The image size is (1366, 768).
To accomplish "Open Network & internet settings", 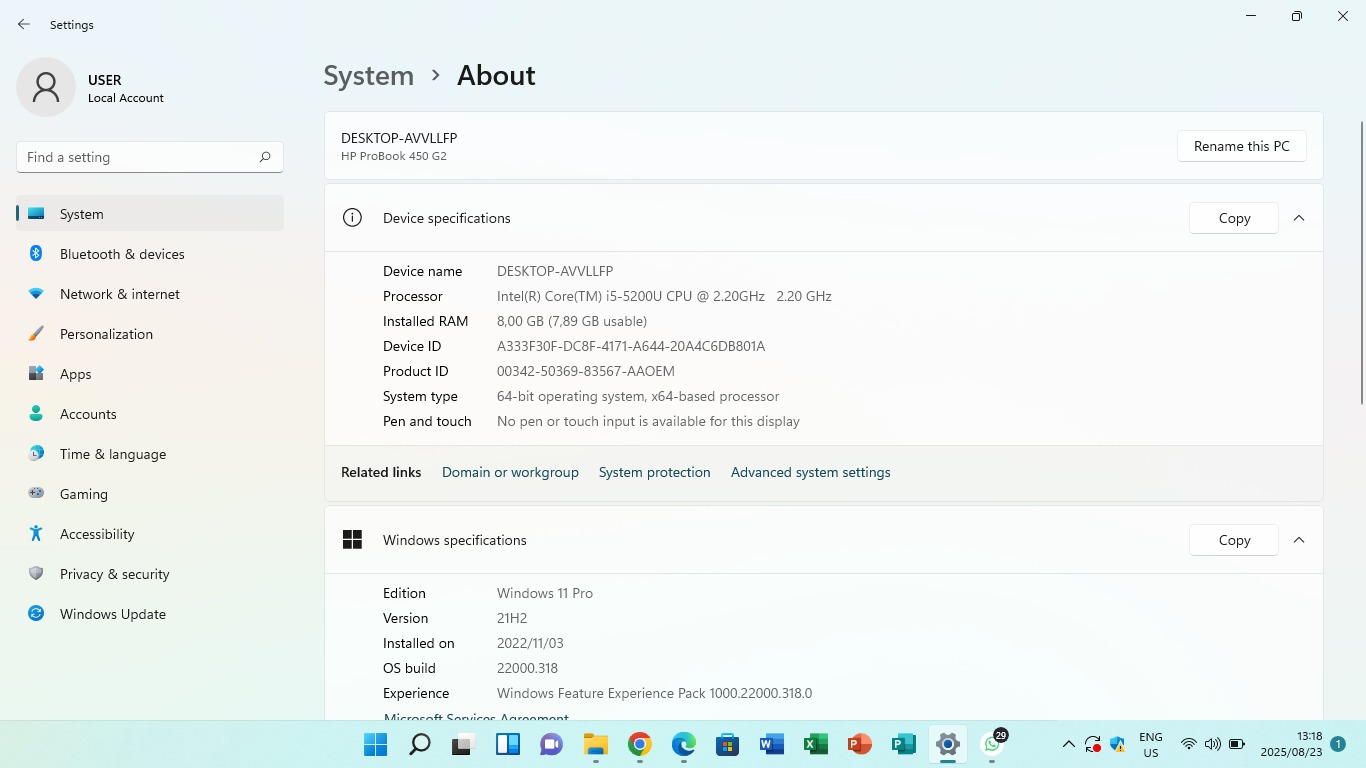I will [119, 294].
